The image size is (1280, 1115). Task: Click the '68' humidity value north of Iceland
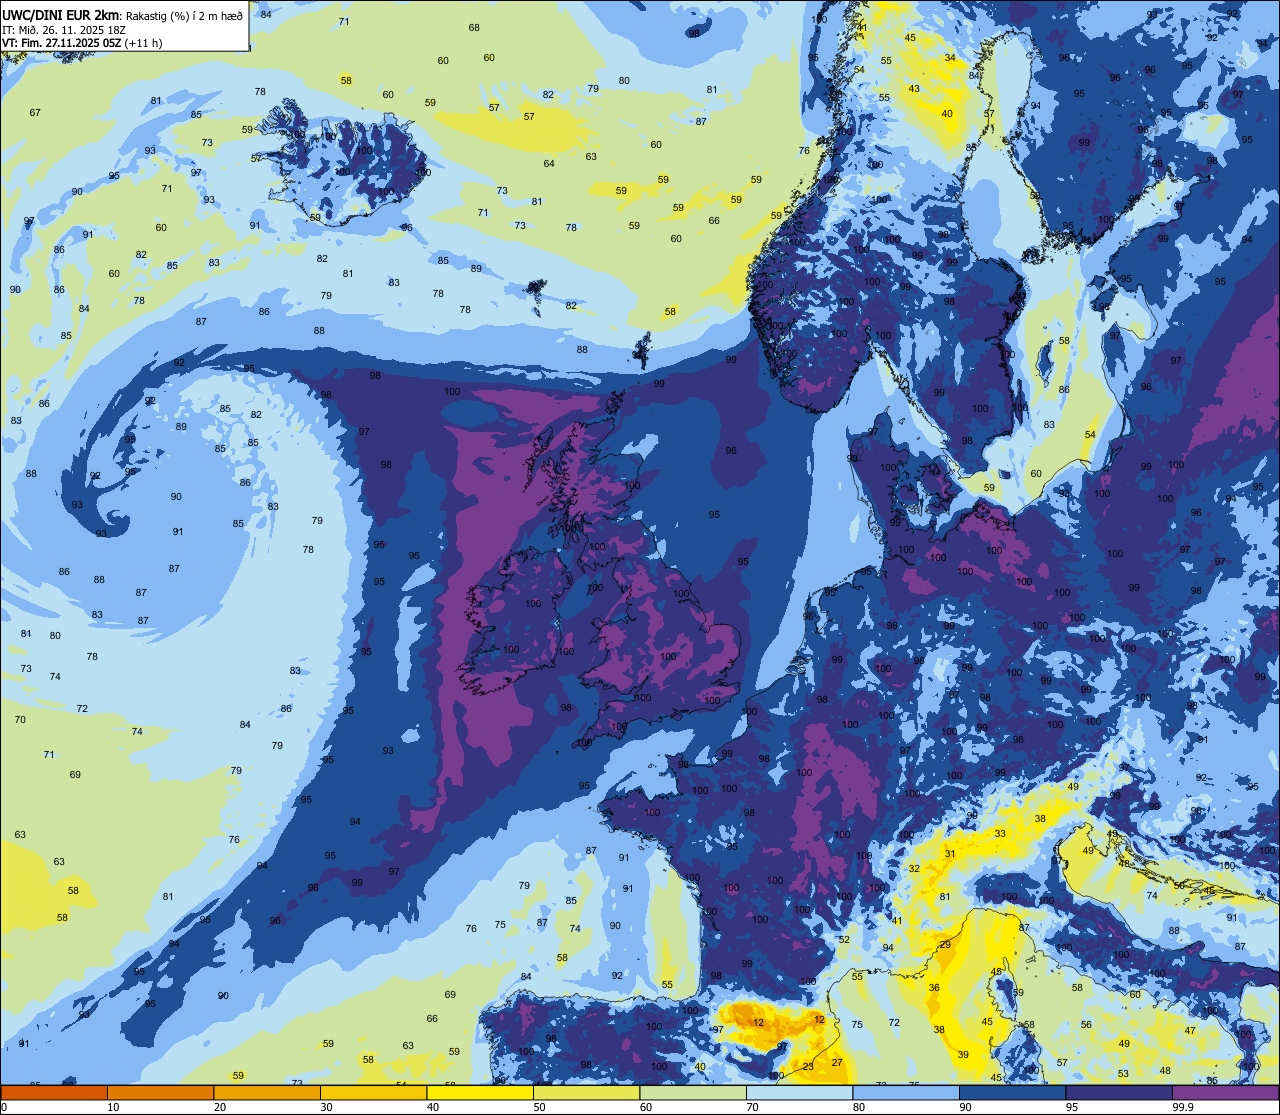click(x=474, y=28)
